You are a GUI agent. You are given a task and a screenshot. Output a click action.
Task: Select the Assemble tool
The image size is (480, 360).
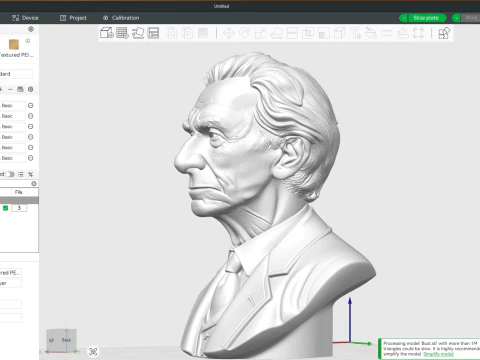coord(403,33)
